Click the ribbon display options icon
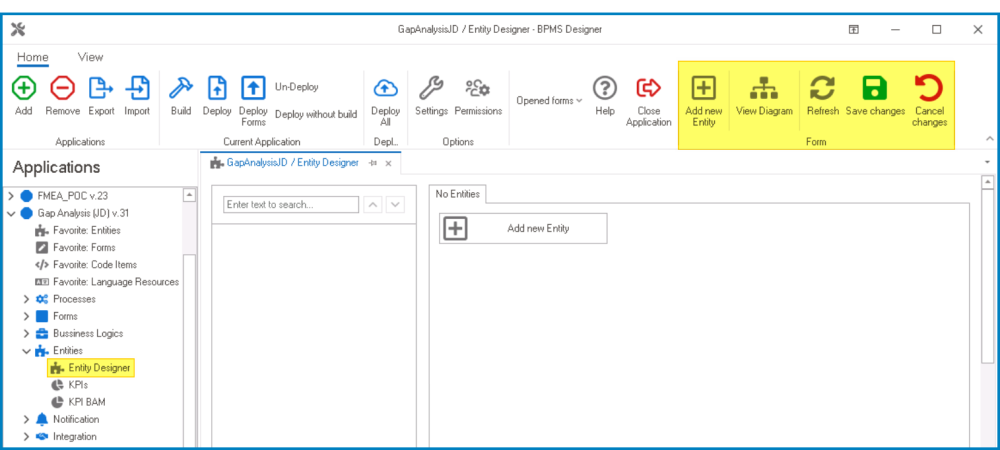Image resolution: width=1000 pixels, height=450 pixels. pos(853,29)
